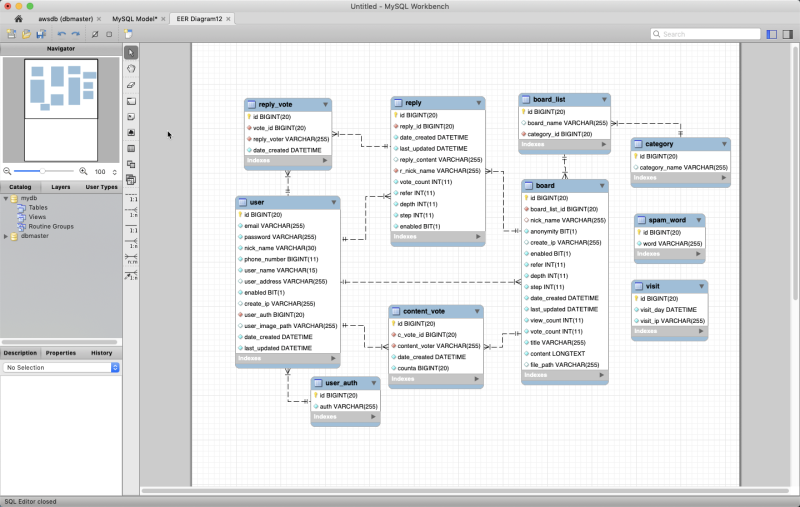Viewport: 800px width, 507px height.
Task: Collapse the mydb schema tree
Action: (6, 198)
